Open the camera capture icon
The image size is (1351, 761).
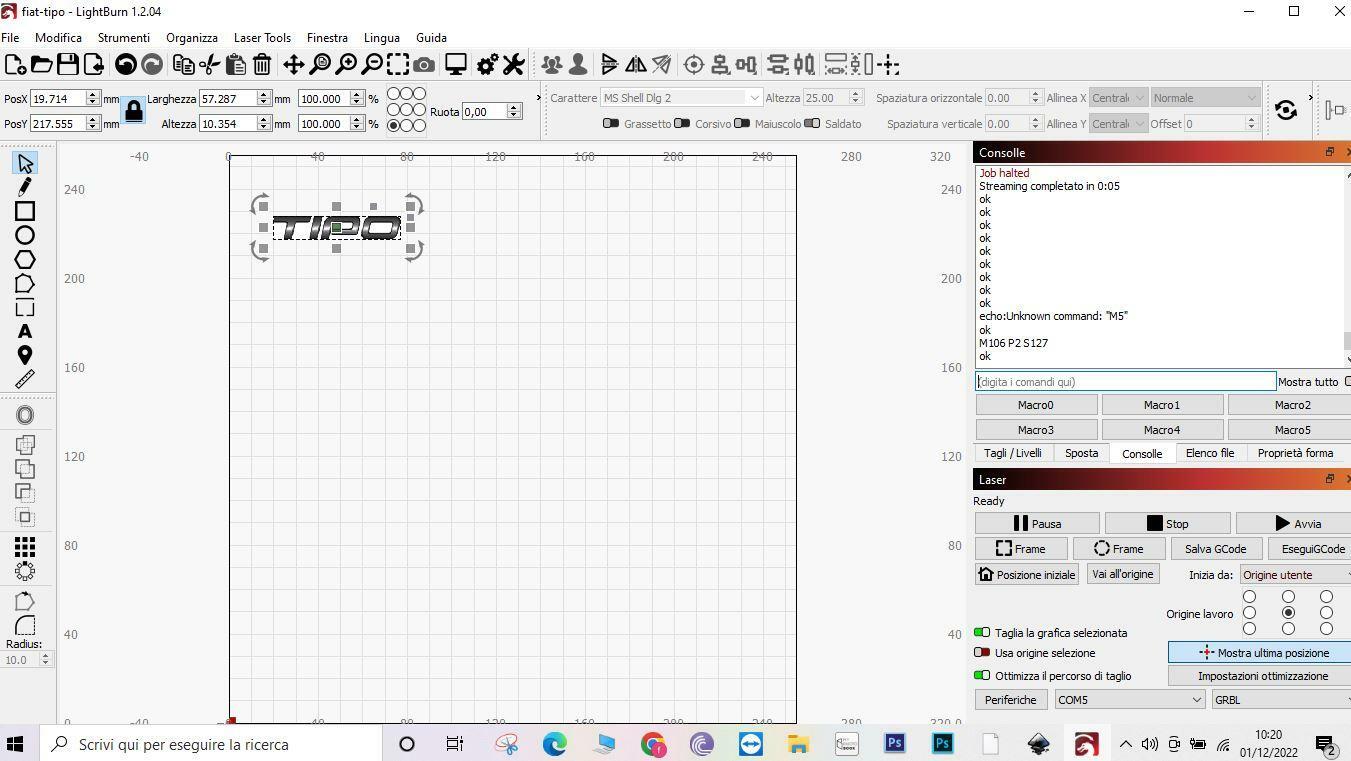(x=424, y=65)
